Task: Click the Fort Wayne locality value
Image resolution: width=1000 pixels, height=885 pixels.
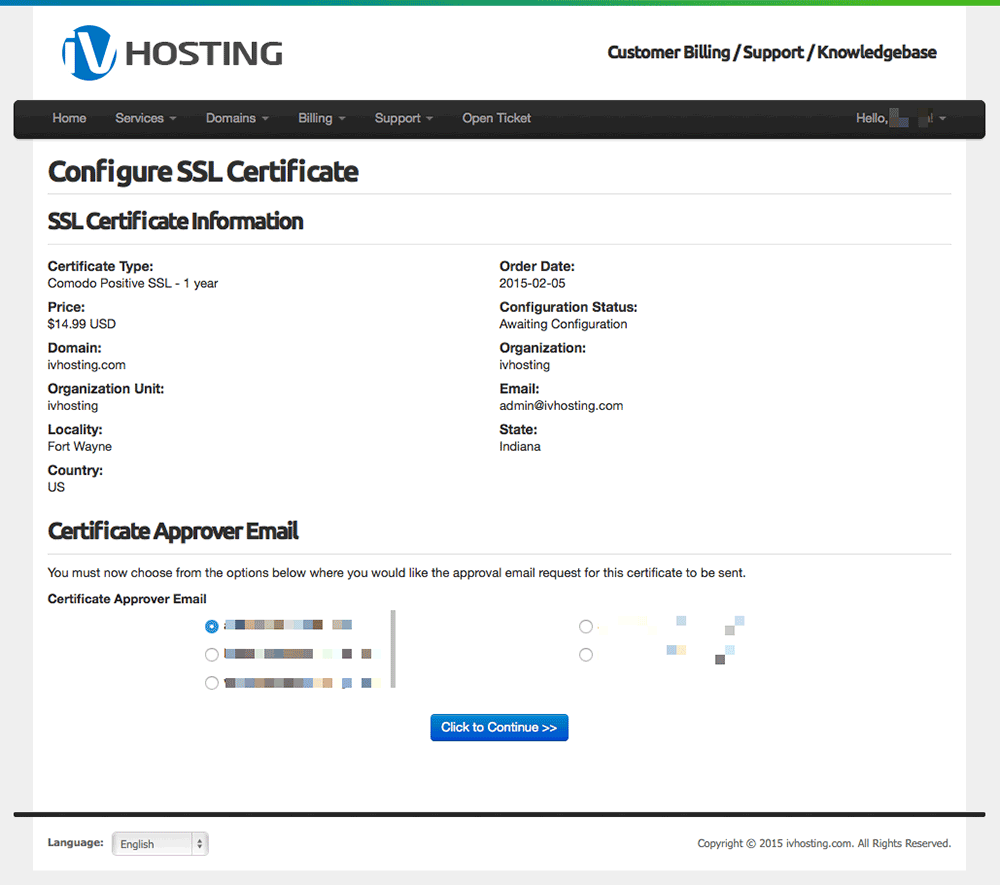Action: coord(80,446)
